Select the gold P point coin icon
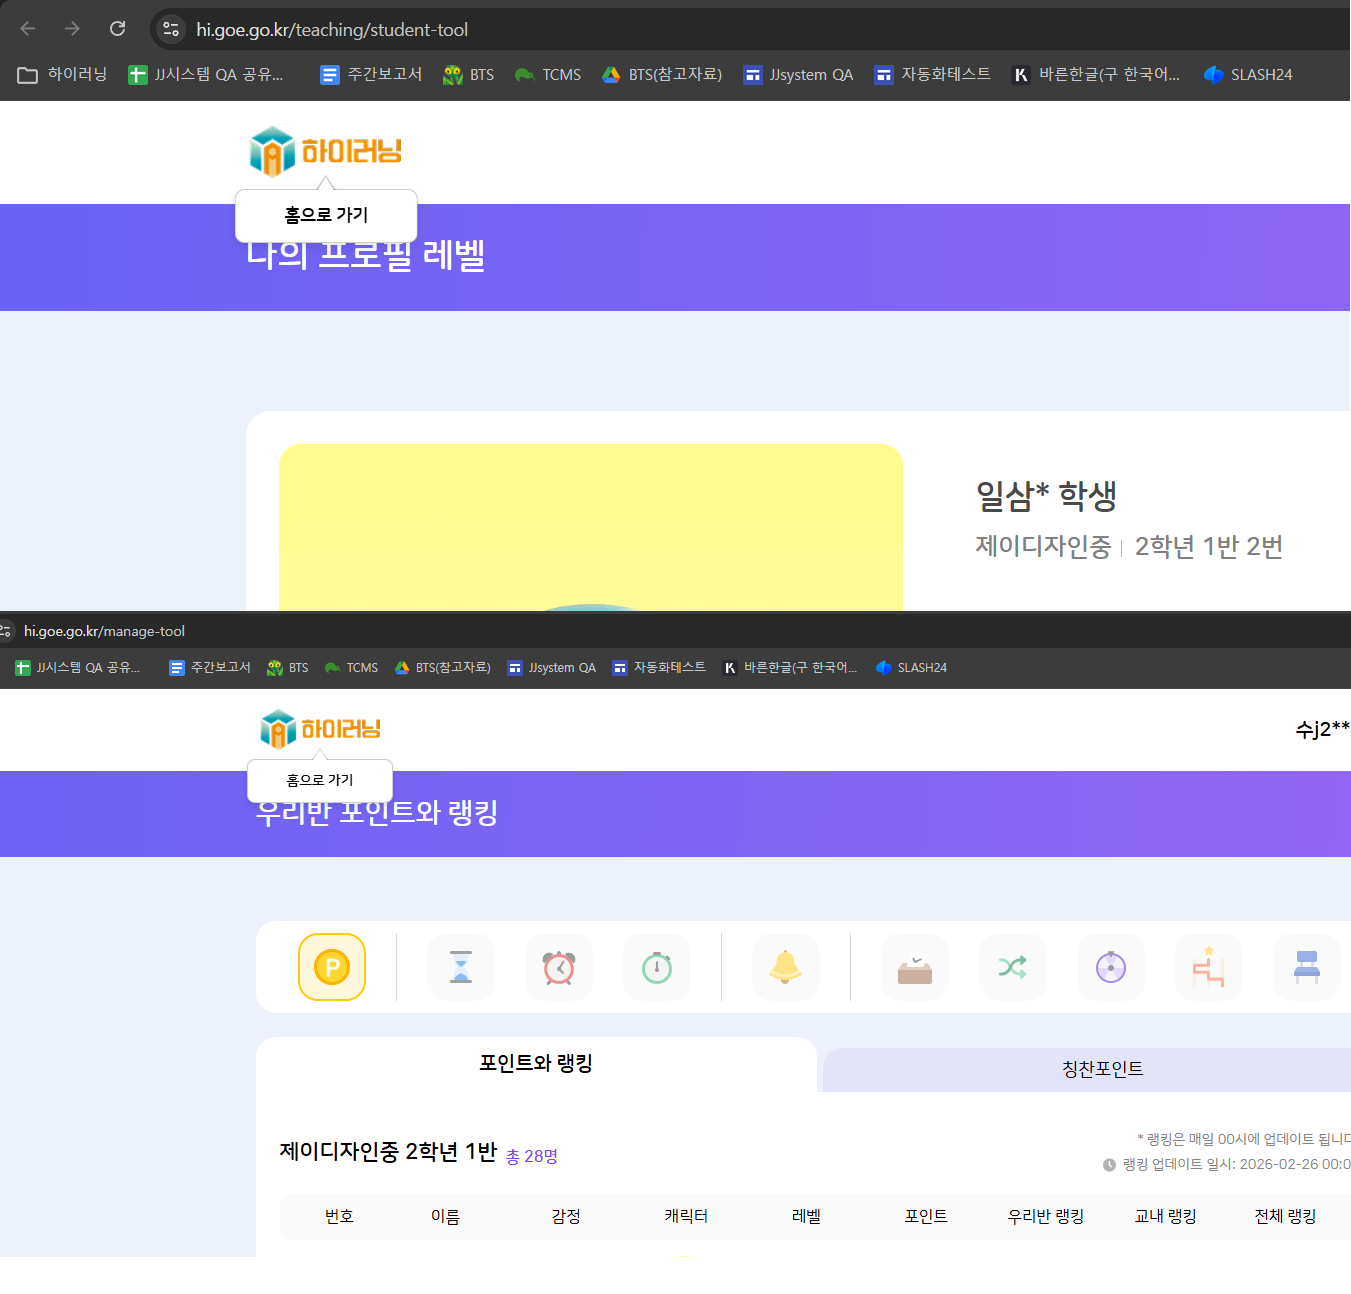This screenshot has width=1351, height=1294. click(332, 967)
